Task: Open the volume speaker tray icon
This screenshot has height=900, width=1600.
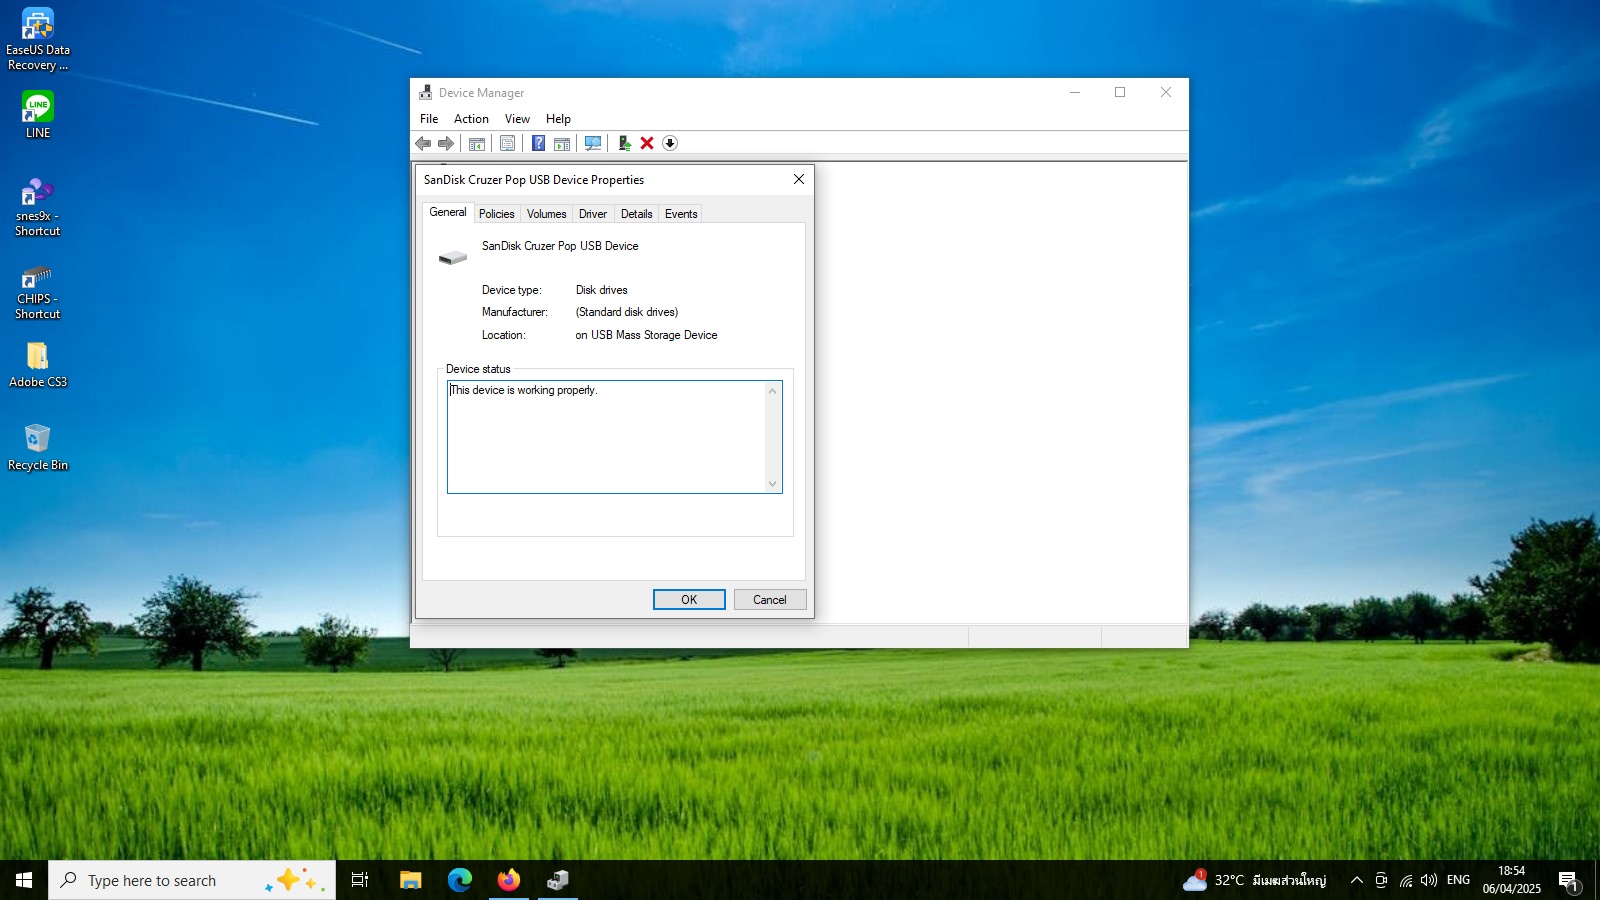Action: coord(1429,880)
